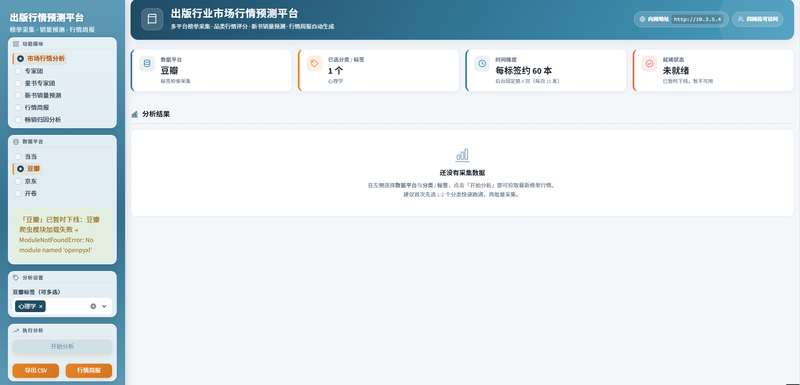Screen dimensions: 800x385
Task: Click the 执行分析 trend icon
Action: pyautogui.click(x=16, y=331)
